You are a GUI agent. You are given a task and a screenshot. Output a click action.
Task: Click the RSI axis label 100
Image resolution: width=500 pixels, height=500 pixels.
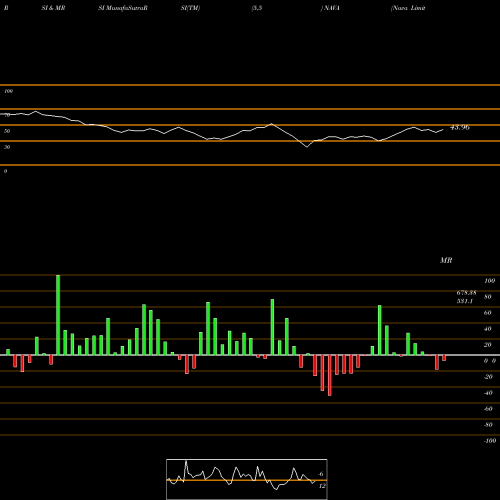click(9, 91)
